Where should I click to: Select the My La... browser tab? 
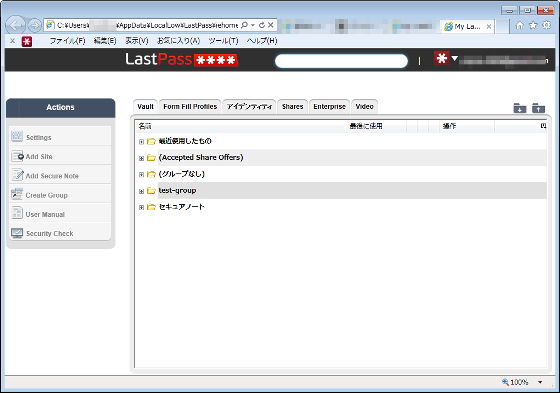468,26
